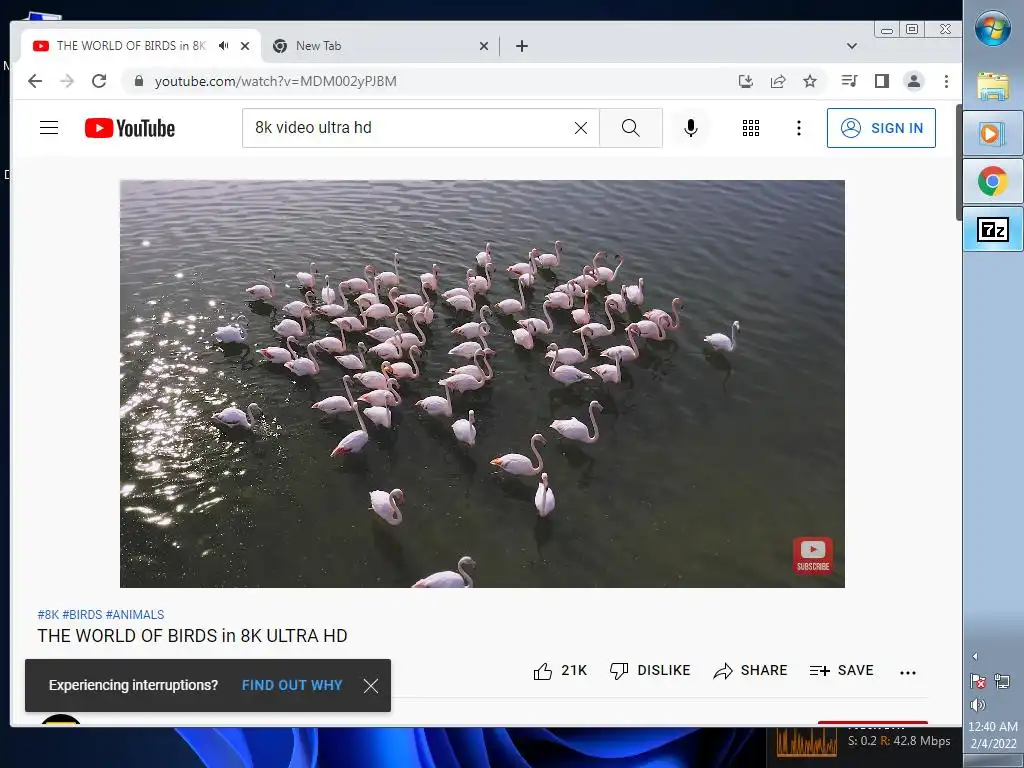The height and width of the screenshot is (768, 1024).
Task: Open YouTube hamburger guide menu
Action: pyautogui.click(x=49, y=127)
